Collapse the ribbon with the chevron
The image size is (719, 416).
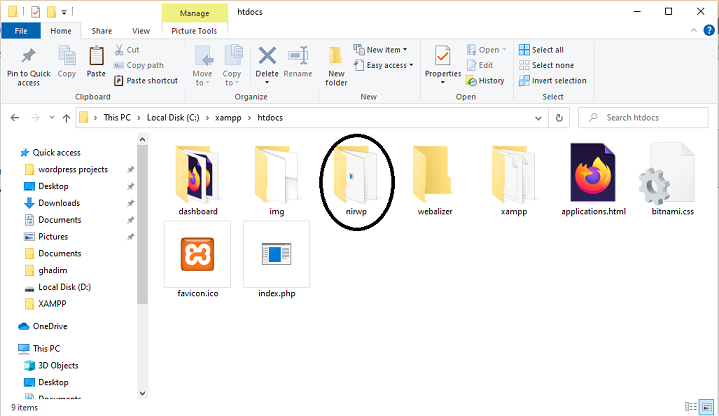click(x=693, y=30)
